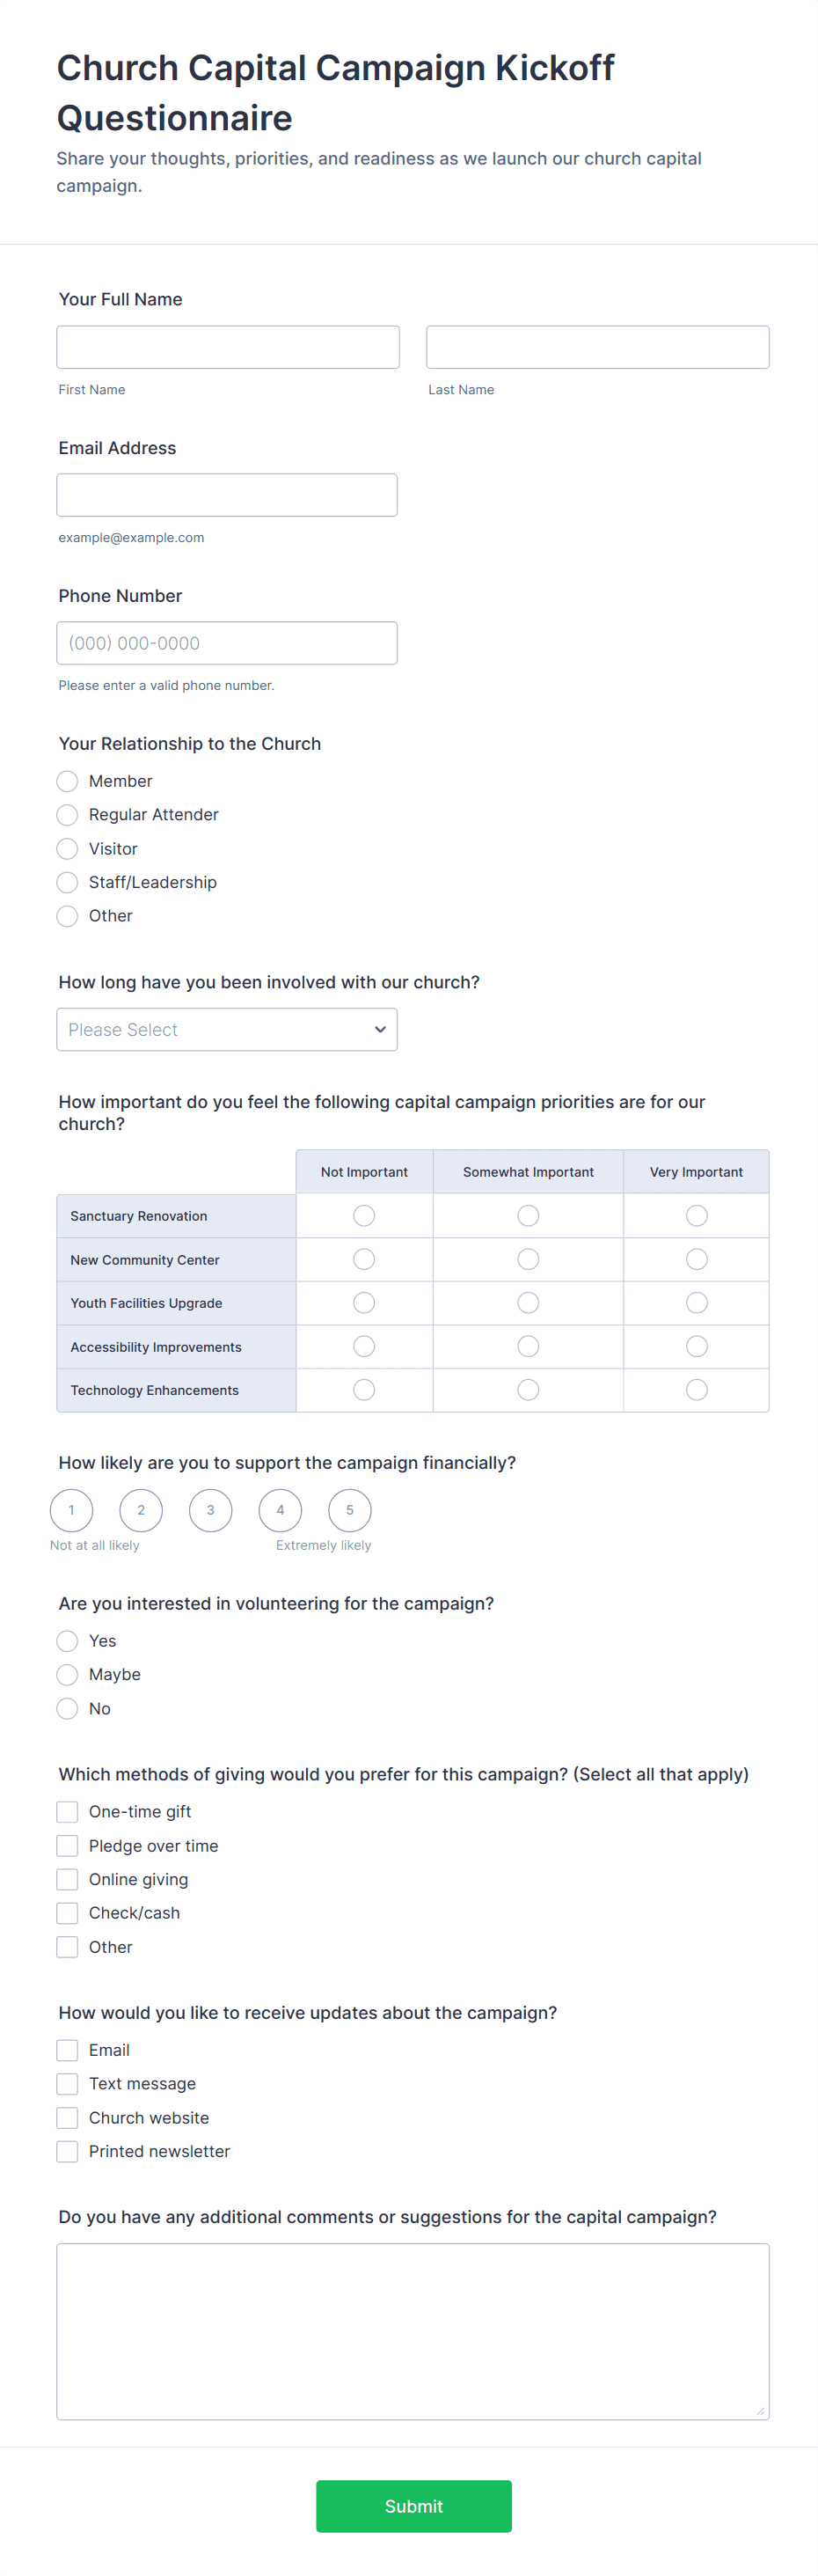Mark New Community Center as Not Important
Viewport: 818px width, 2576px height.
coord(364,1259)
